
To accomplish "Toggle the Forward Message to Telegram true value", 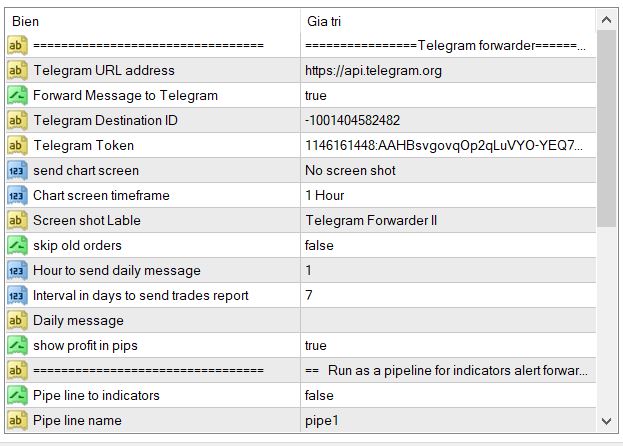I will coord(445,96).
